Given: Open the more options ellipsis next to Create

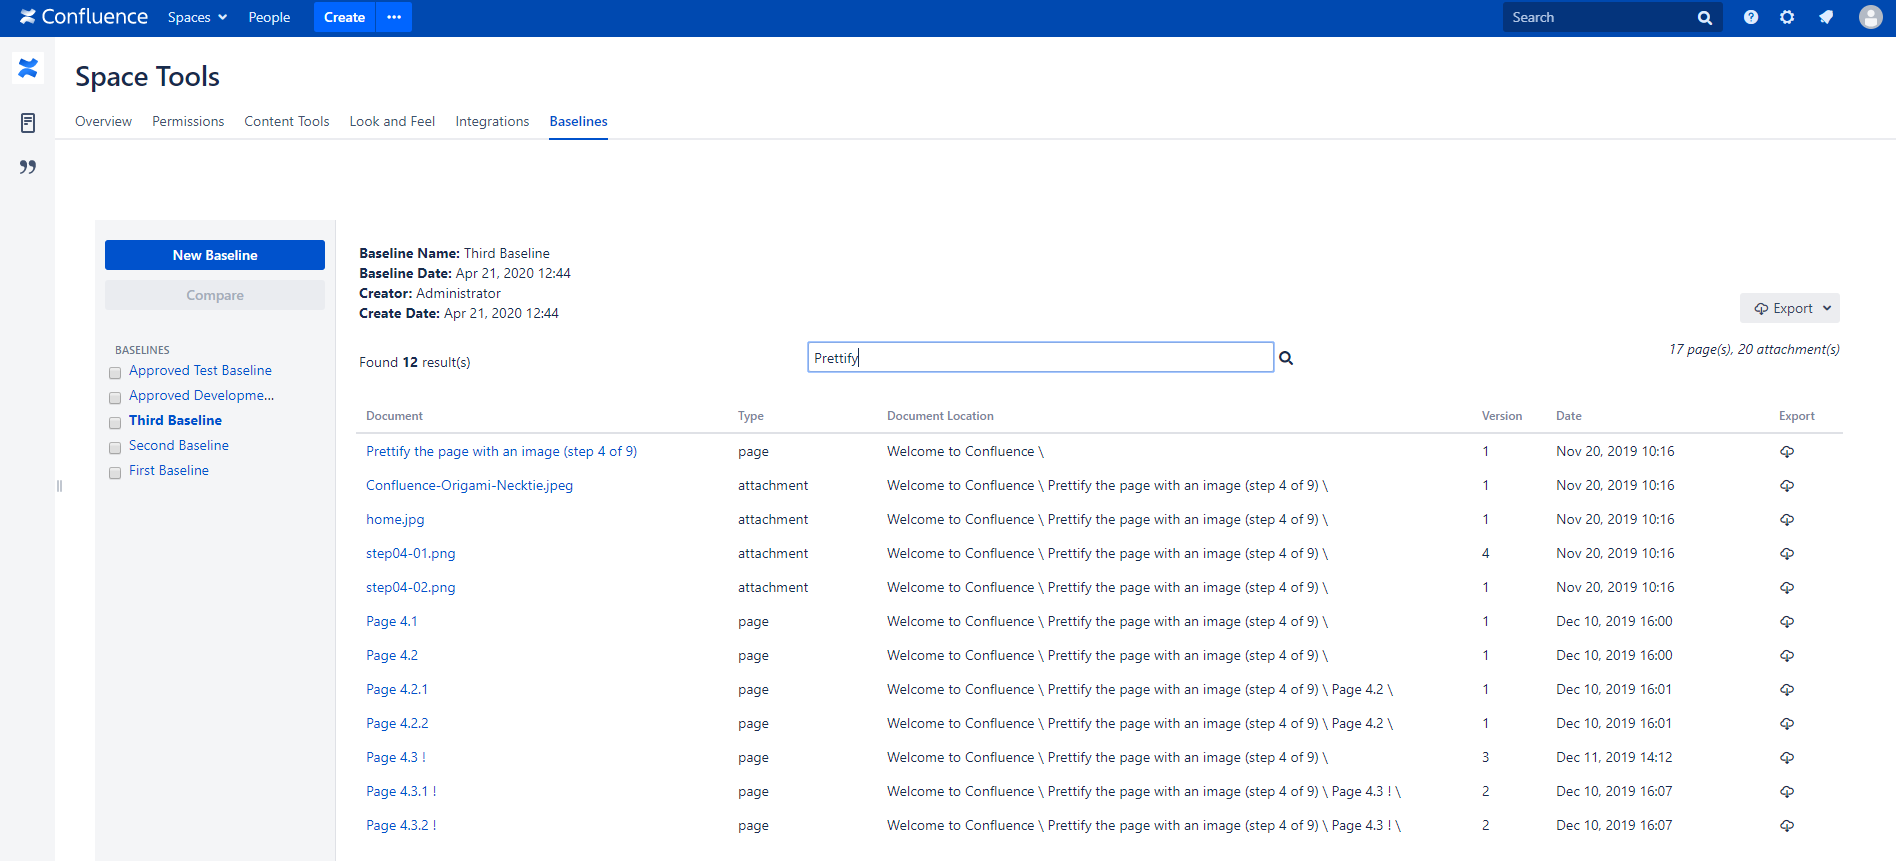Looking at the screenshot, I should point(394,17).
